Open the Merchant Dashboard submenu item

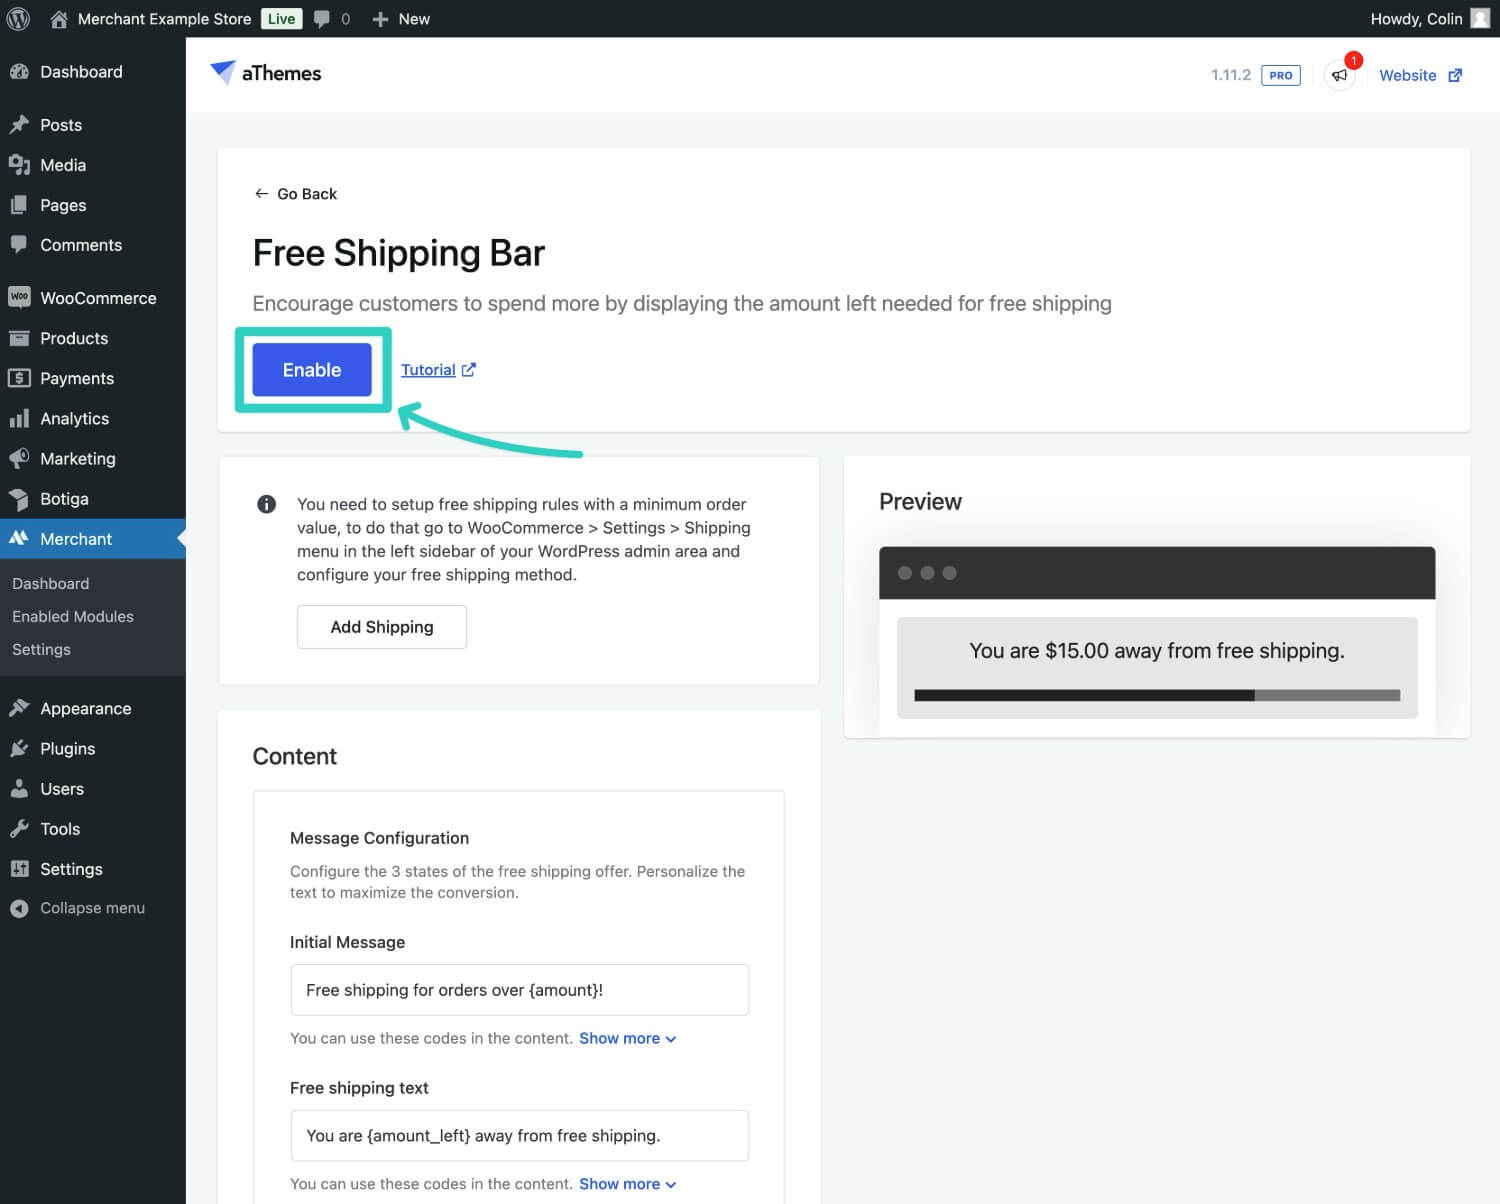50,583
